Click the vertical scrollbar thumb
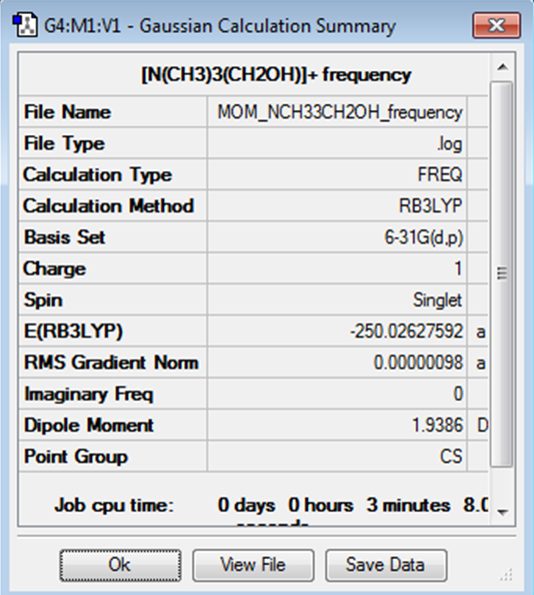The height and width of the screenshot is (595, 534). tap(502, 273)
